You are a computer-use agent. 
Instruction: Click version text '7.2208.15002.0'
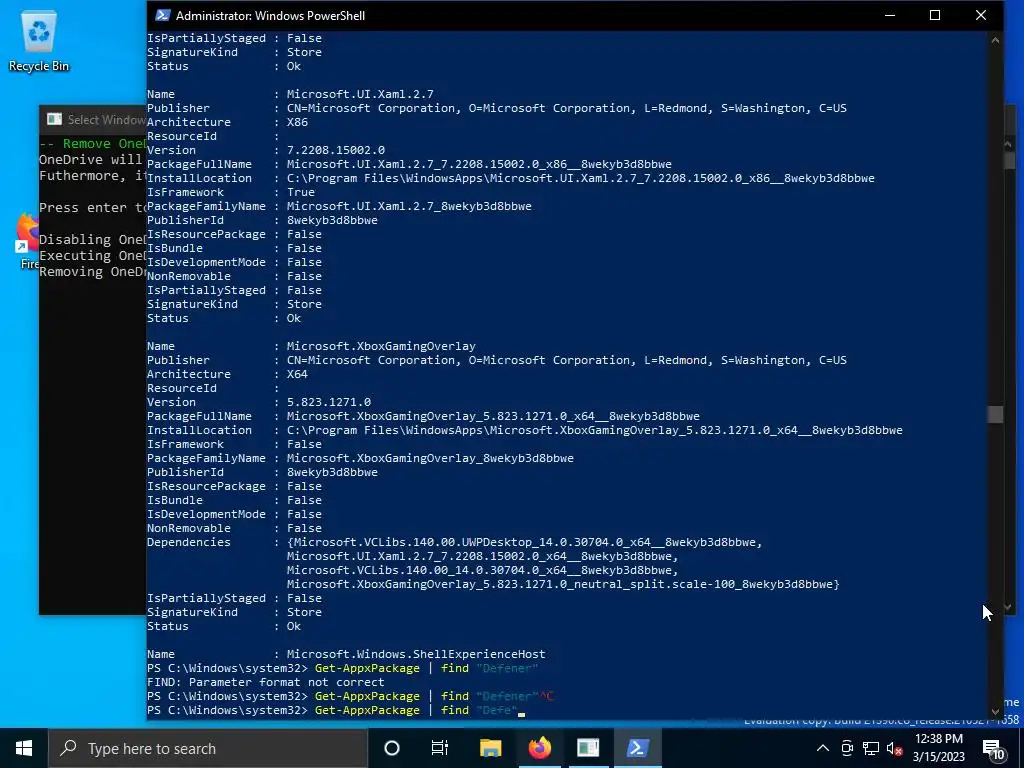(336, 150)
